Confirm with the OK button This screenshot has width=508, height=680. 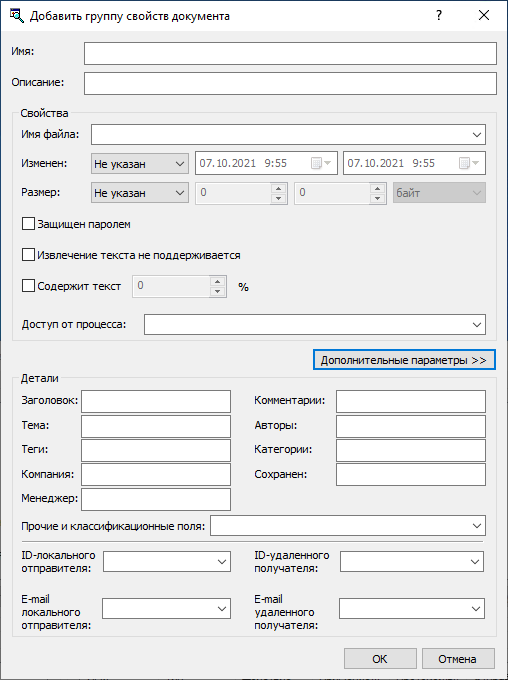380,659
